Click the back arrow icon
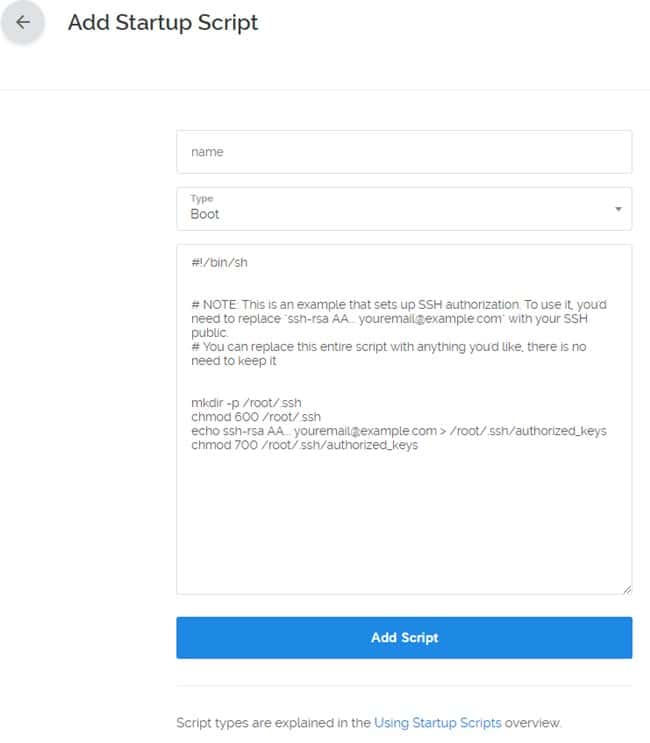This screenshot has width=650, height=743. click(23, 23)
